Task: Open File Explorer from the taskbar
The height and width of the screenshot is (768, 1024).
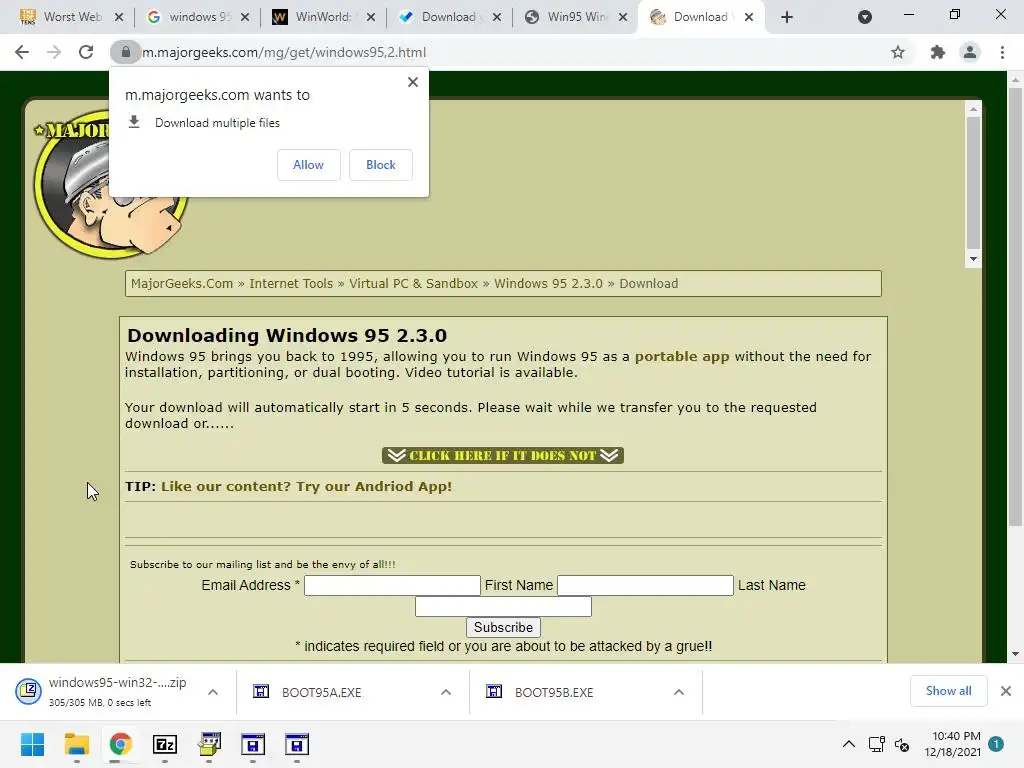Action: click(x=76, y=744)
